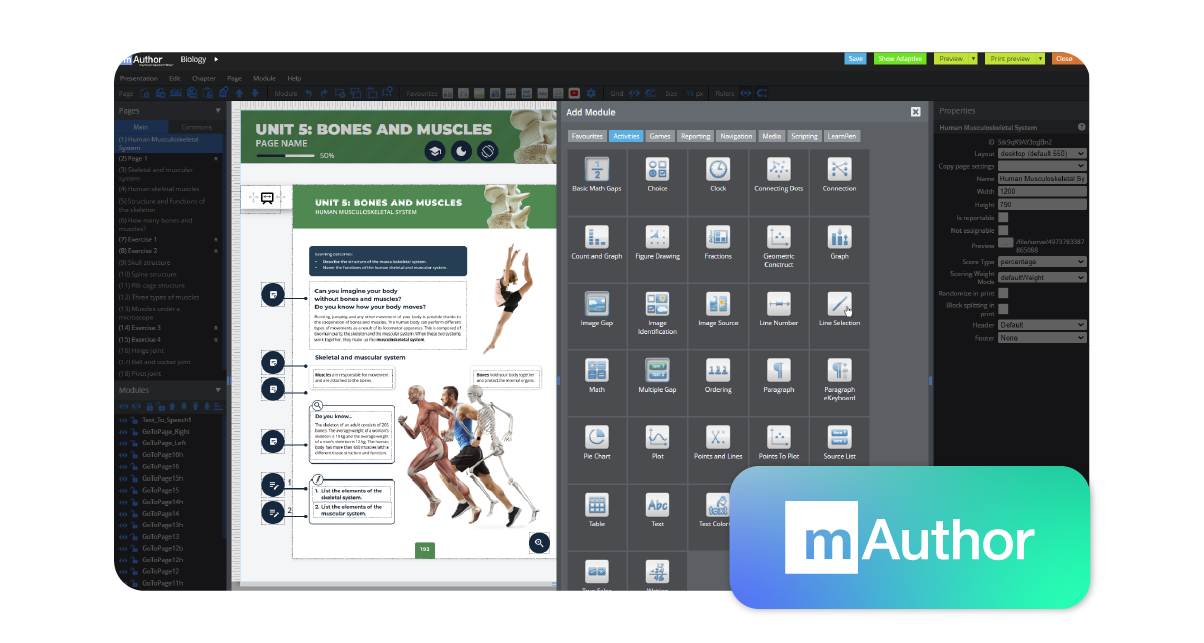The image size is (1204, 643).
Task: Click the Show Adaptive button
Action: pos(900,59)
